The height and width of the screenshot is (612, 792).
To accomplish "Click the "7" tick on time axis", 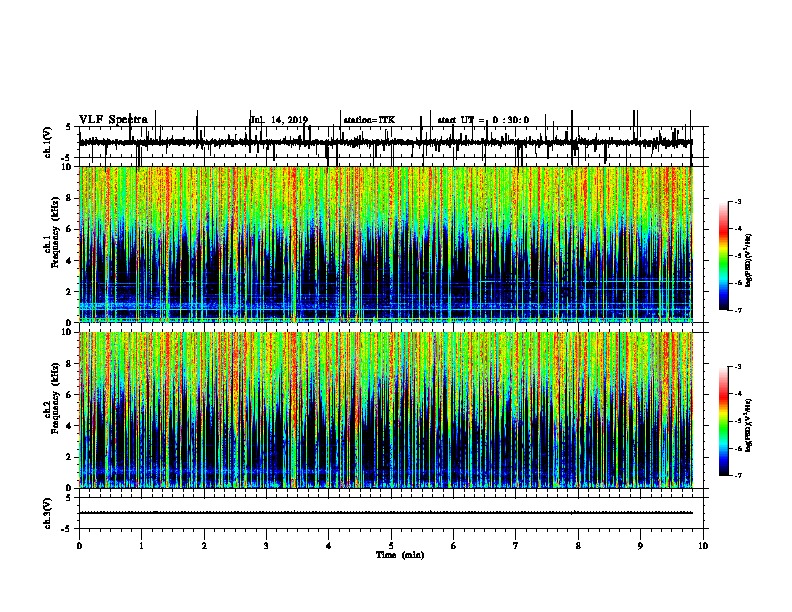I will [515, 546].
